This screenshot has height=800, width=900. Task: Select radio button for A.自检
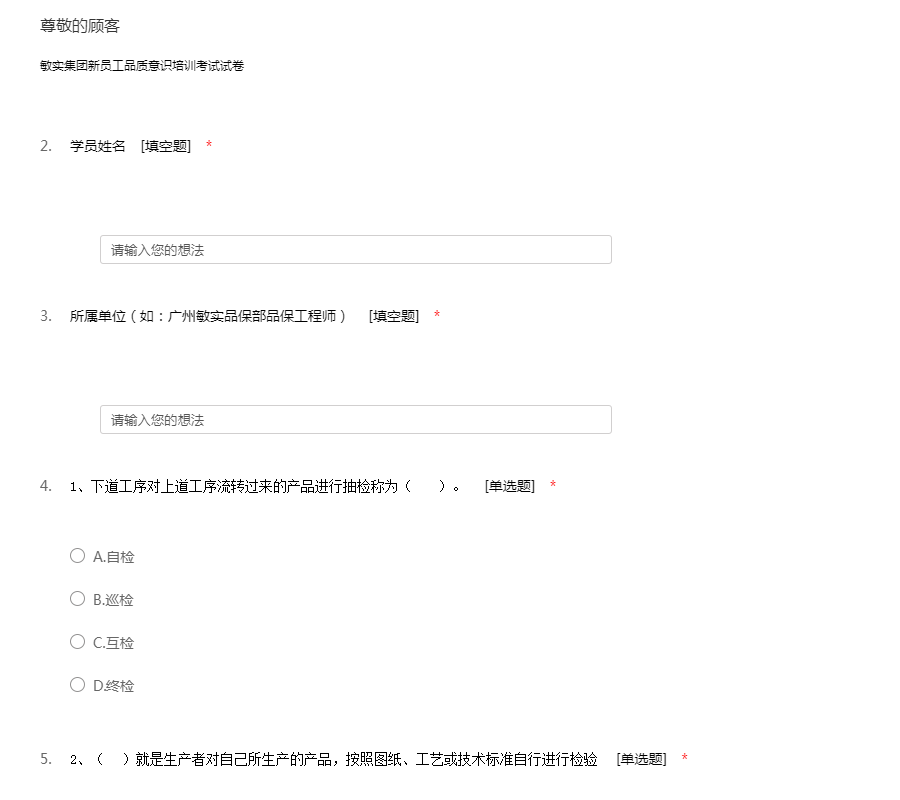[77, 556]
